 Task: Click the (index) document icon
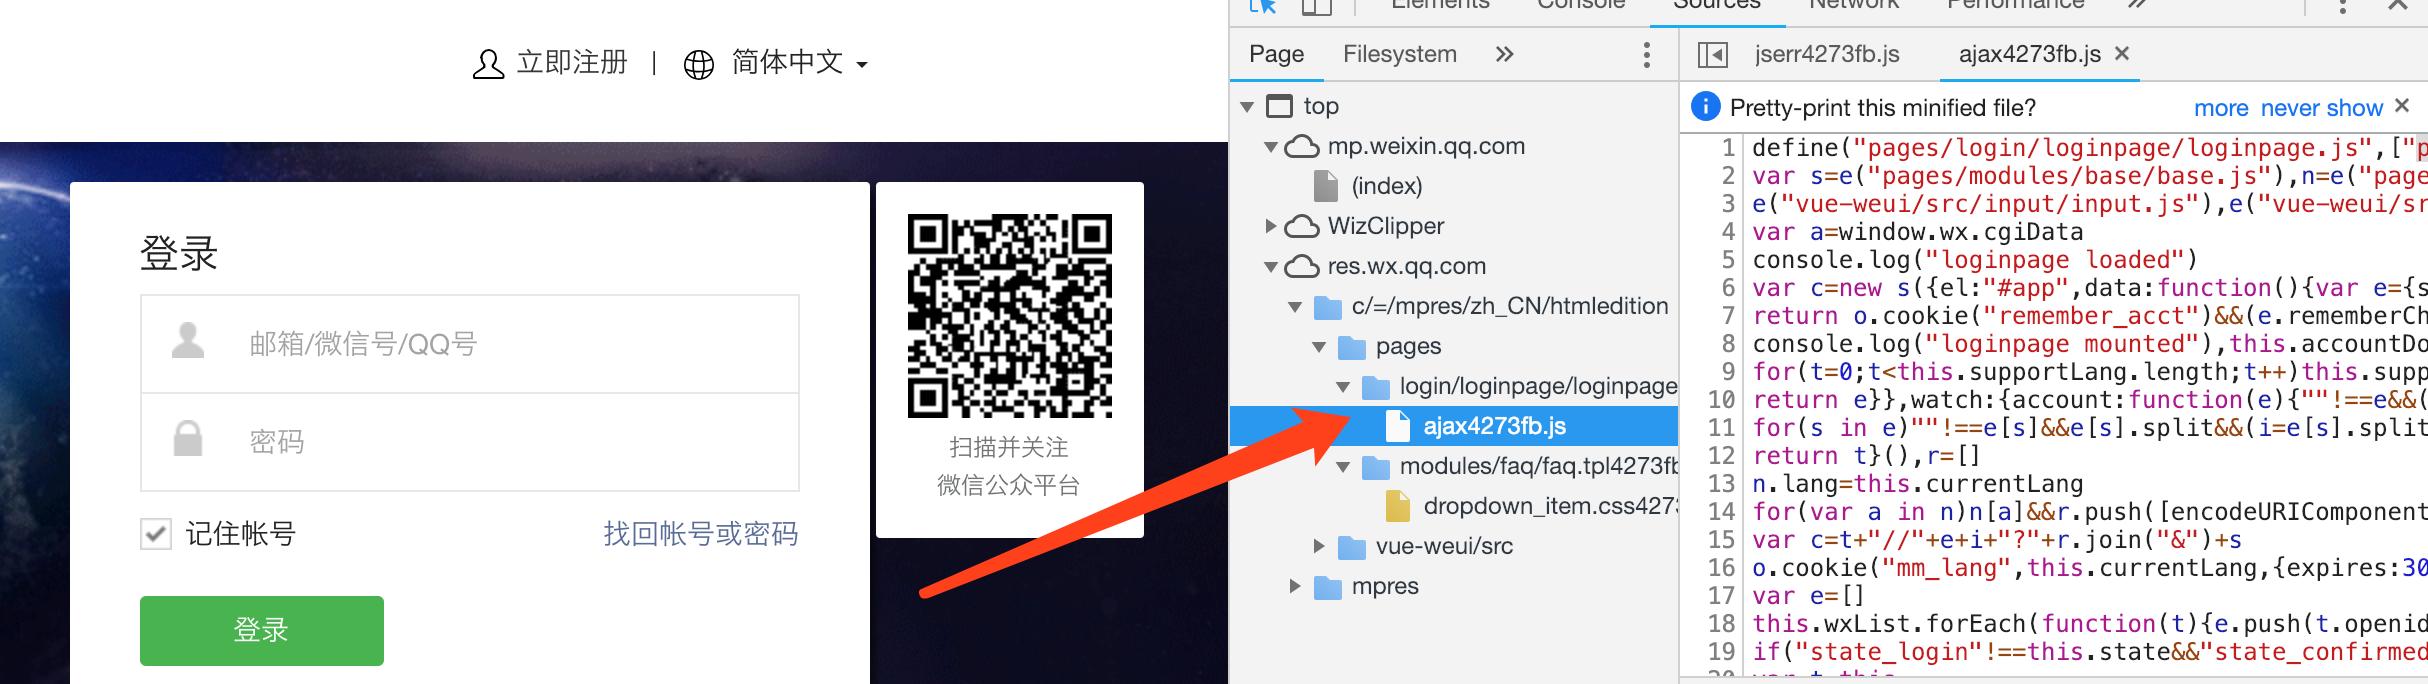click(x=1326, y=186)
